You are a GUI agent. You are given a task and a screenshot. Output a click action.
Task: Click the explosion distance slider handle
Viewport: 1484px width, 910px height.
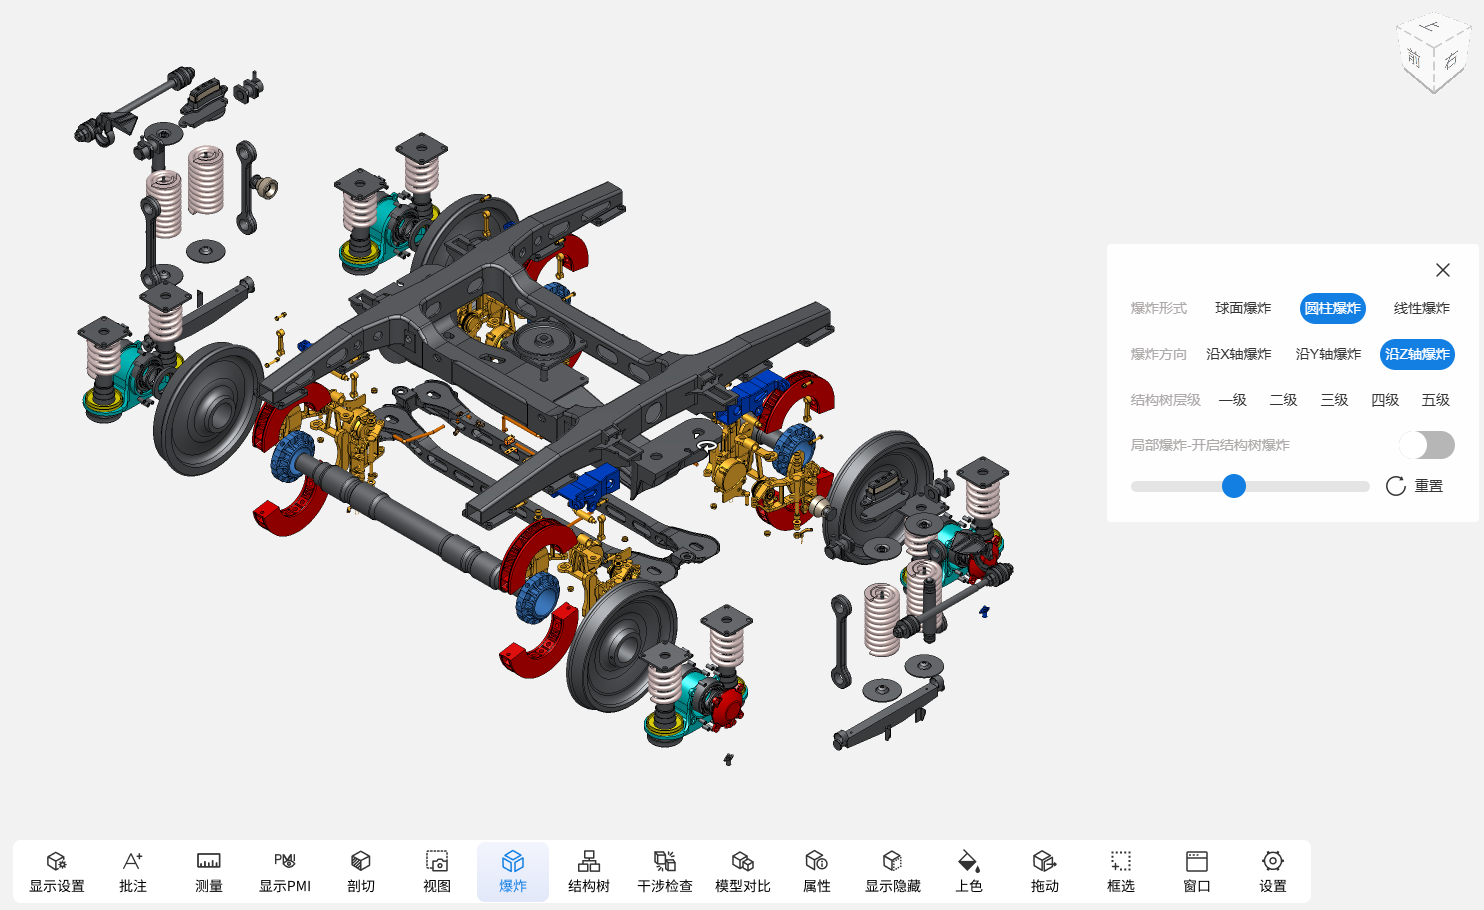[x=1234, y=486]
